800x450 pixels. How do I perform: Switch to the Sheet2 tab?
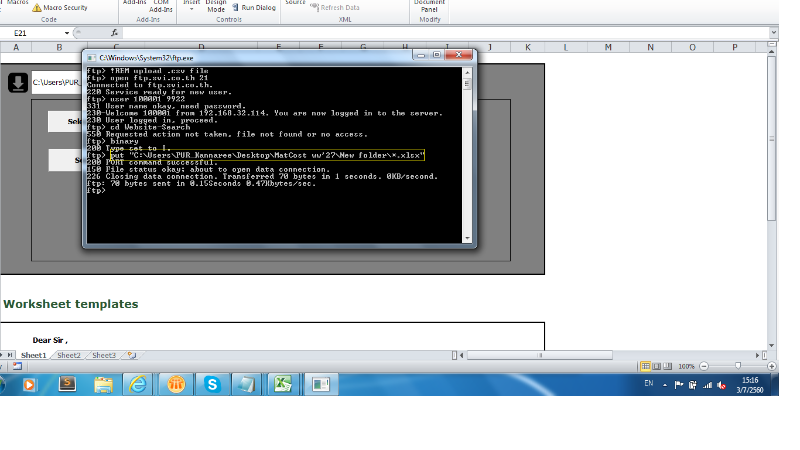click(x=68, y=355)
